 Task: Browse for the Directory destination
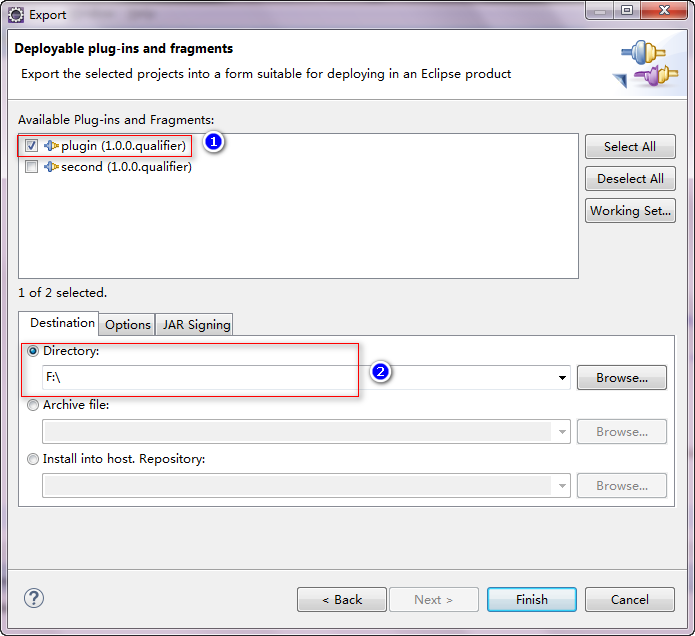tap(621, 378)
